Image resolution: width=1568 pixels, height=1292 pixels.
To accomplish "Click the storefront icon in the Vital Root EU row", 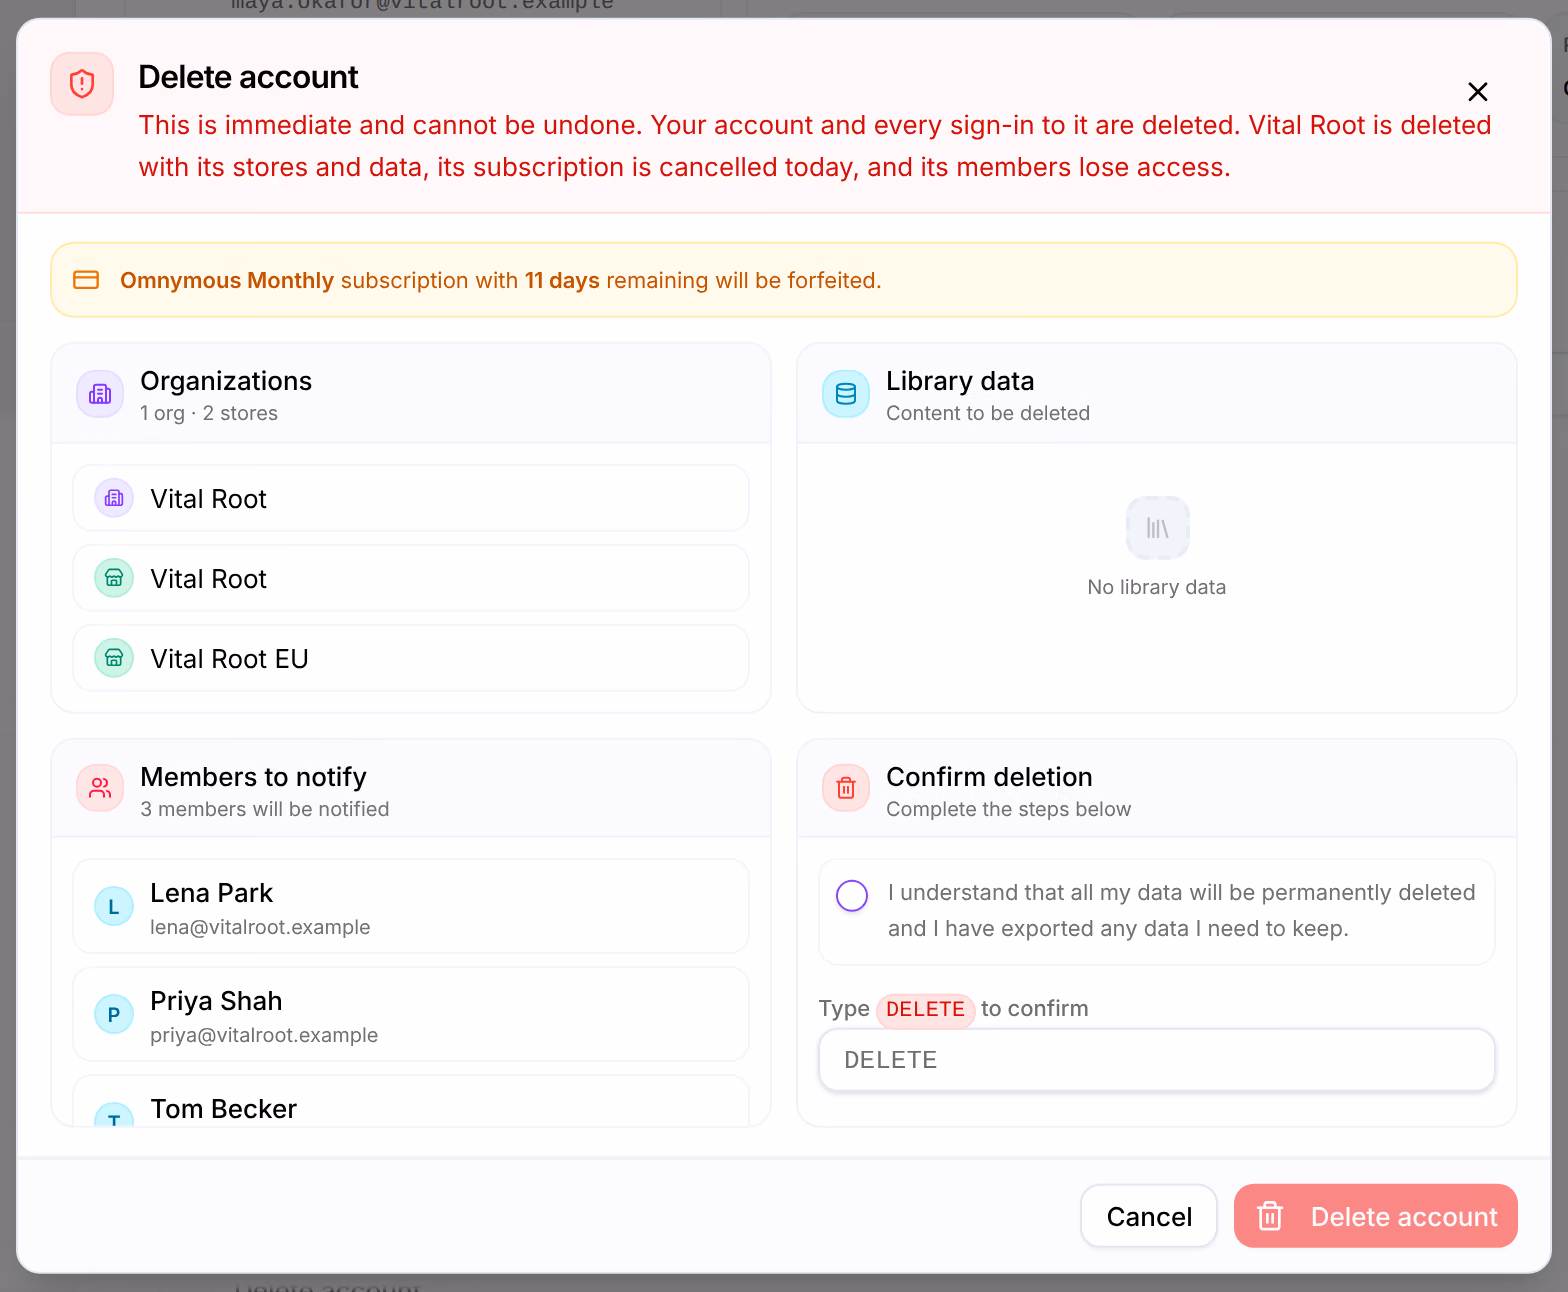I will [114, 658].
